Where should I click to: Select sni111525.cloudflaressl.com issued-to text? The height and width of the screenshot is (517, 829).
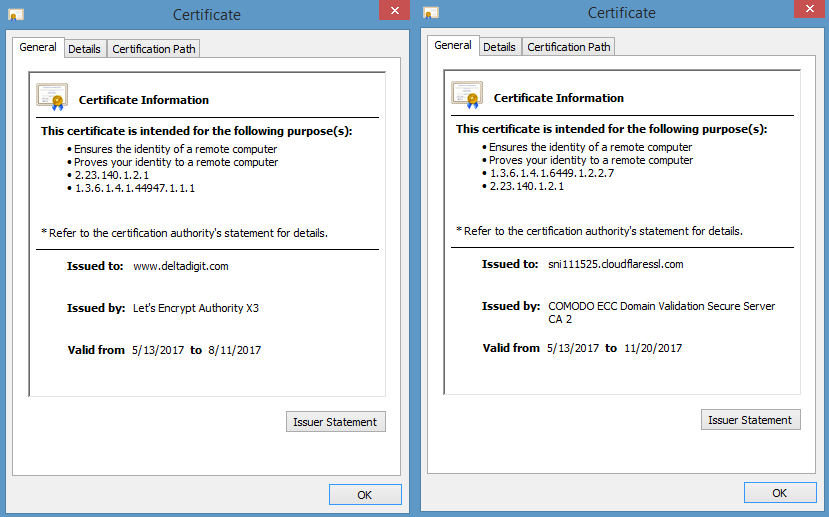pyautogui.click(x=615, y=264)
